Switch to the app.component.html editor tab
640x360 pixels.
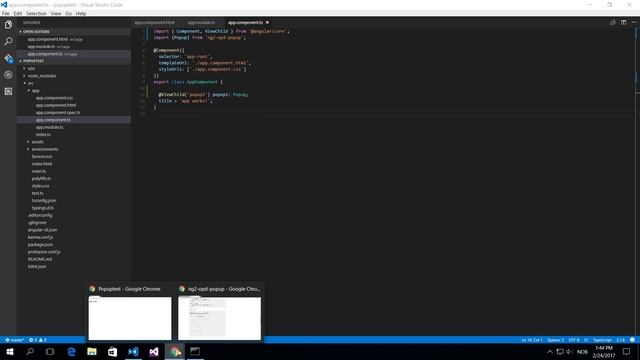[155, 22]
